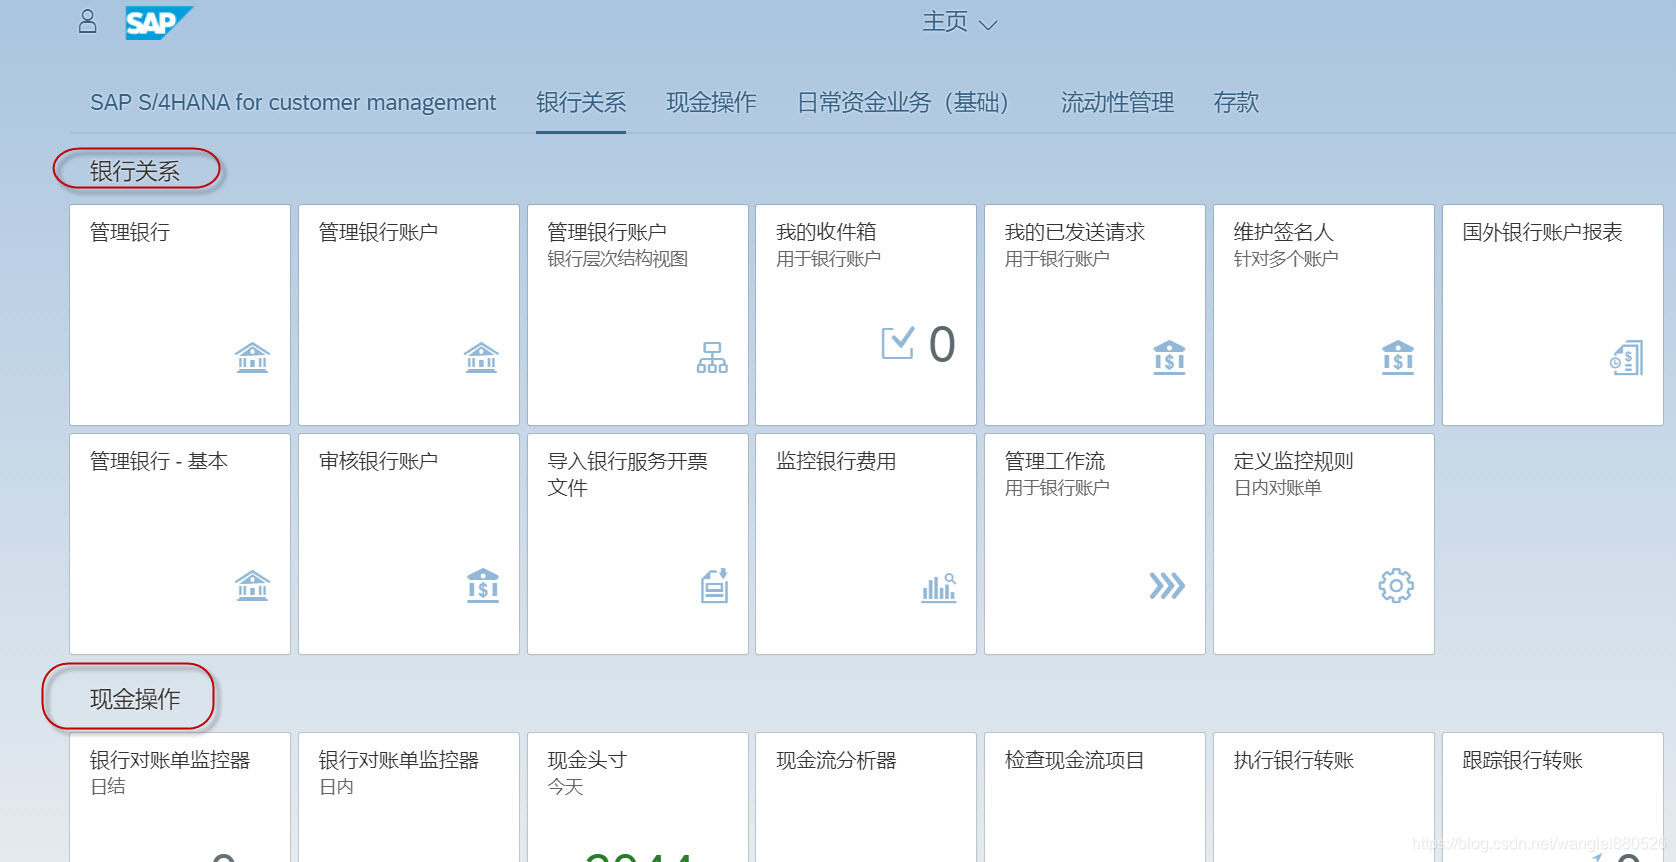
Task: Open the 维护签名人 tile title
Action: pos(1283,232)
